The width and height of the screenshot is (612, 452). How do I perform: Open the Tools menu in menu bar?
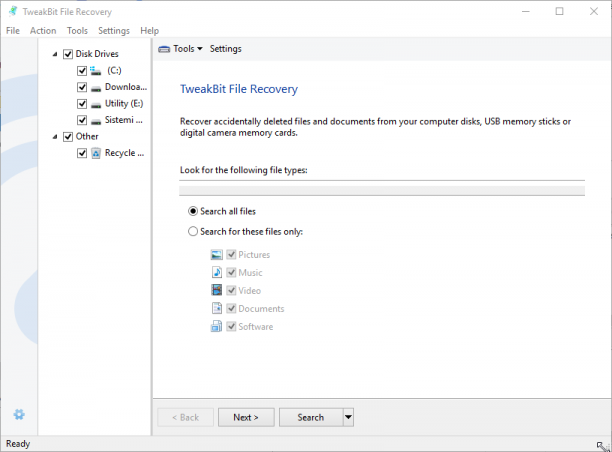click(77, 30)
